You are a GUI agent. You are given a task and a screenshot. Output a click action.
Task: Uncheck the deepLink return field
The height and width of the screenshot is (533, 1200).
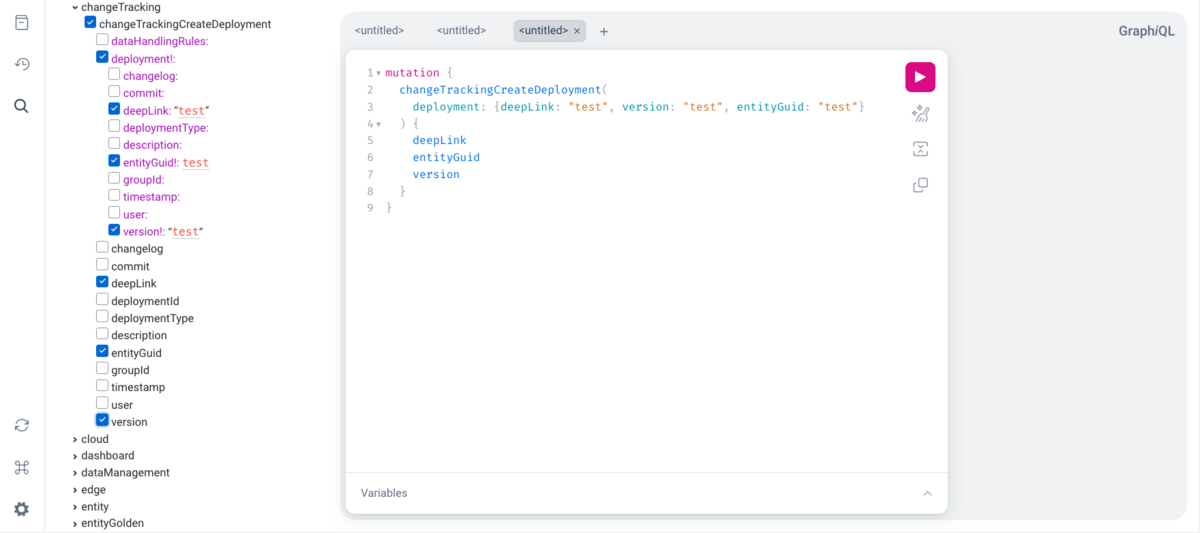tap(102, 282)
